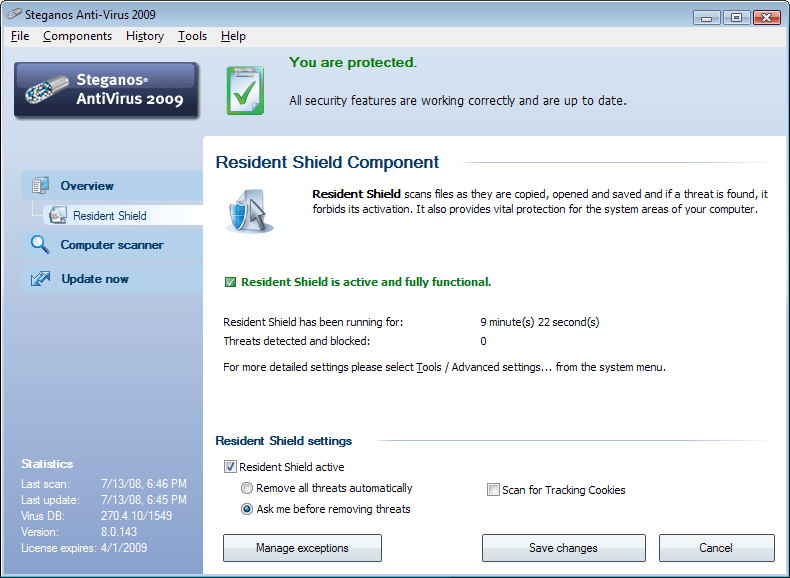
Task: Open the Components menu
Action: tap(78, 36)
